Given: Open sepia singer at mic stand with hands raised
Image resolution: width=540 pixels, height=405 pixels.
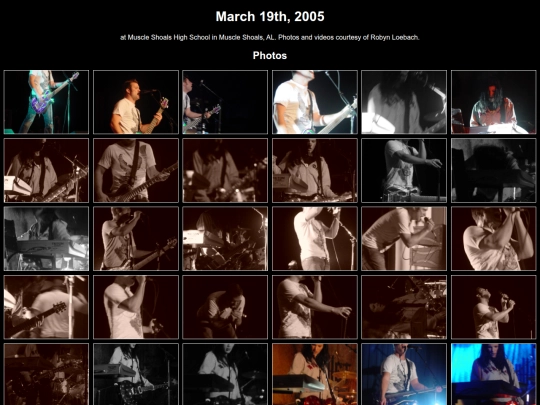Looking at the screenshot, I should click(x=315, y=238).
